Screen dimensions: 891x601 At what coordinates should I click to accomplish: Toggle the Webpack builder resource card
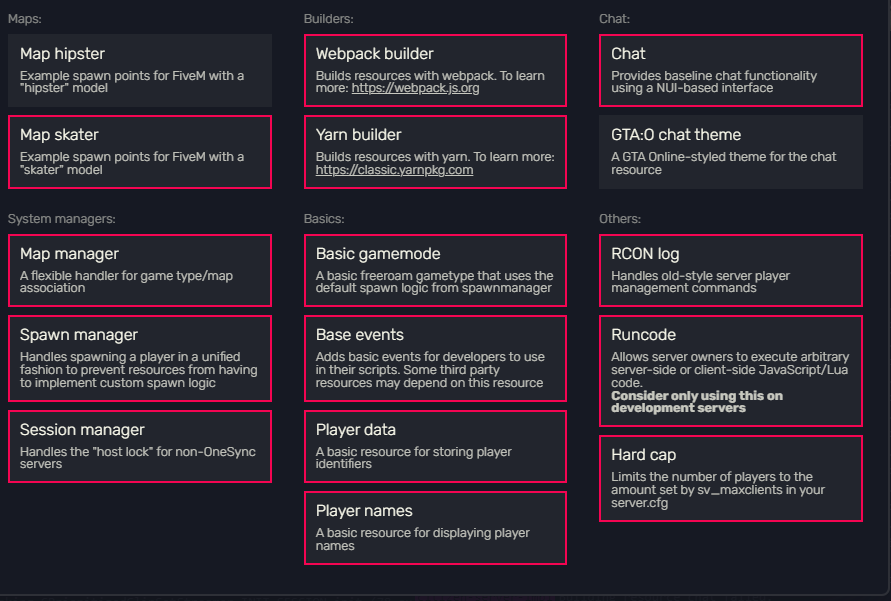tap(435, 70)
